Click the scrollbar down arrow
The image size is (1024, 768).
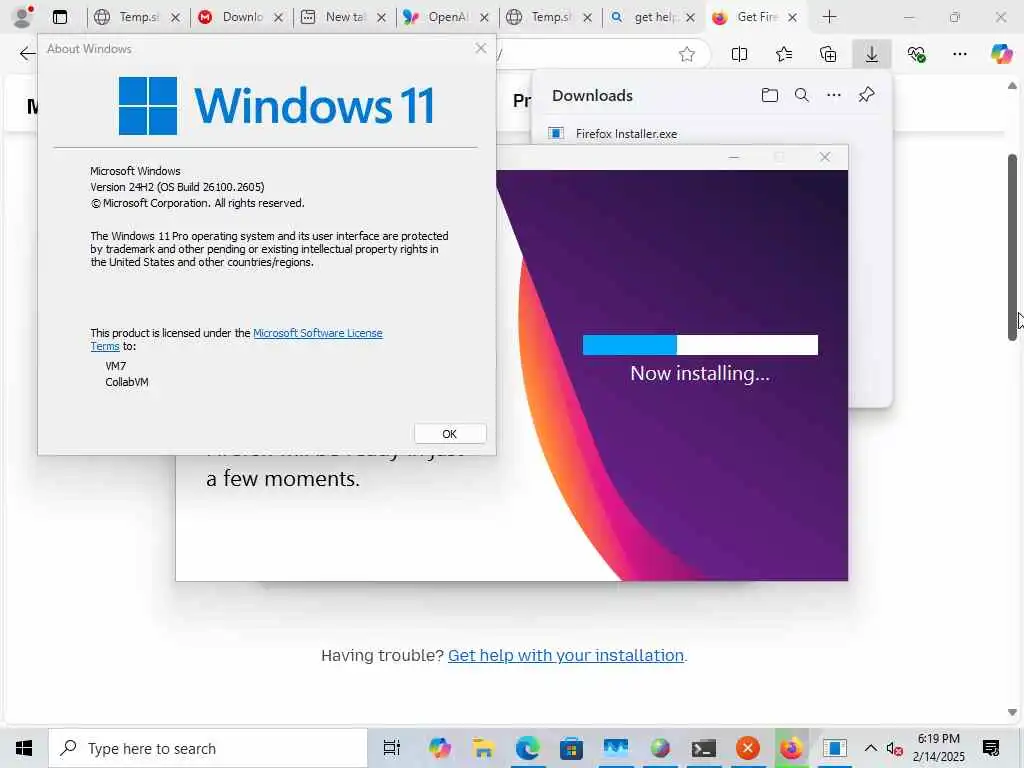pos(1012,712)
